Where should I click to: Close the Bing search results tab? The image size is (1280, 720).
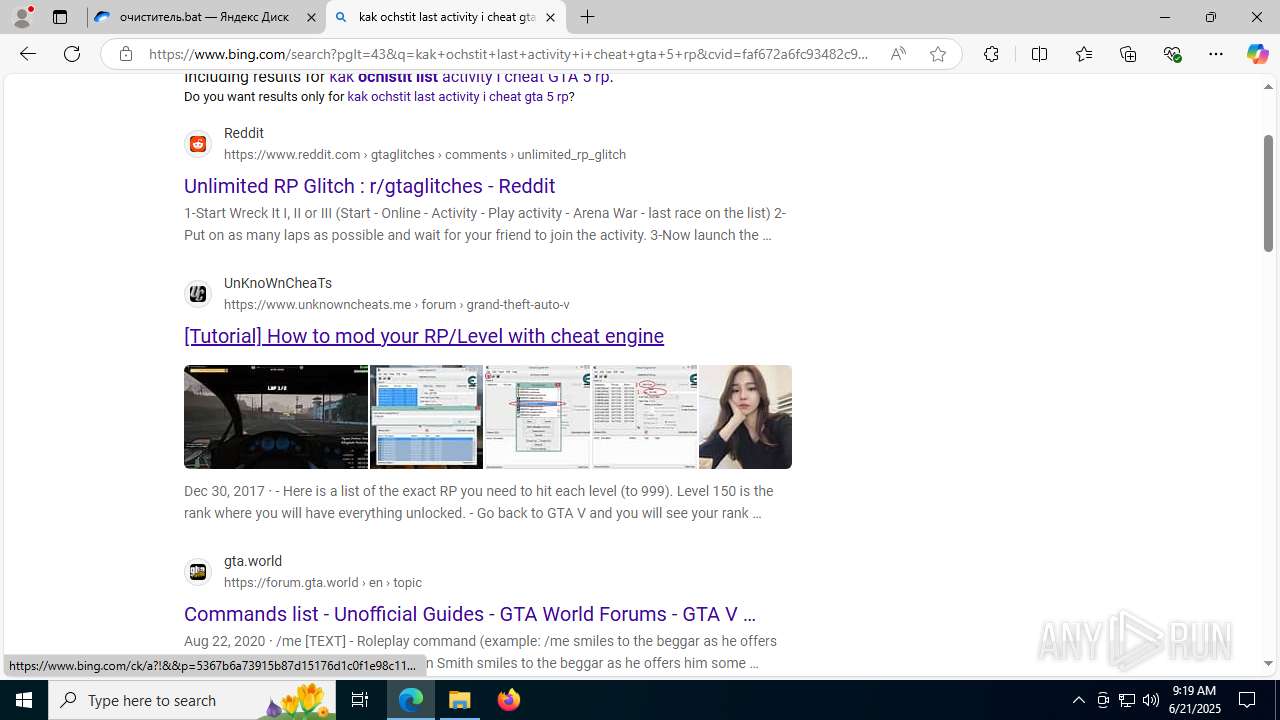[x=550, y=17]
